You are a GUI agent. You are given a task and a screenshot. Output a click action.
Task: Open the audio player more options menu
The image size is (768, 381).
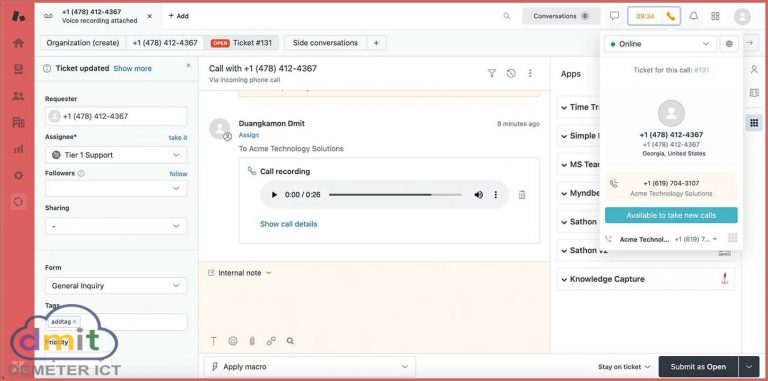click(x=496, y=195)
